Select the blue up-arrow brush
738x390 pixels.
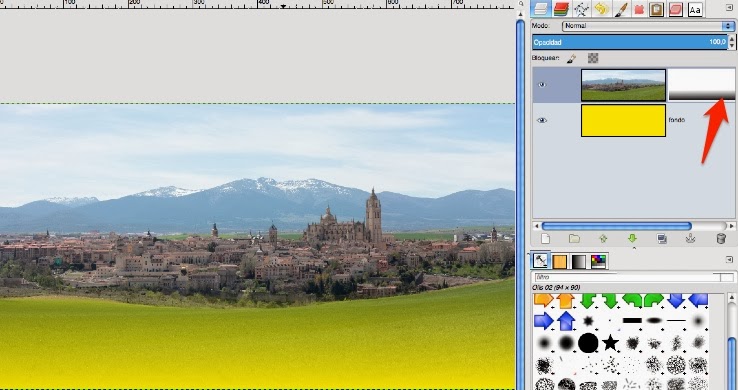566,321
